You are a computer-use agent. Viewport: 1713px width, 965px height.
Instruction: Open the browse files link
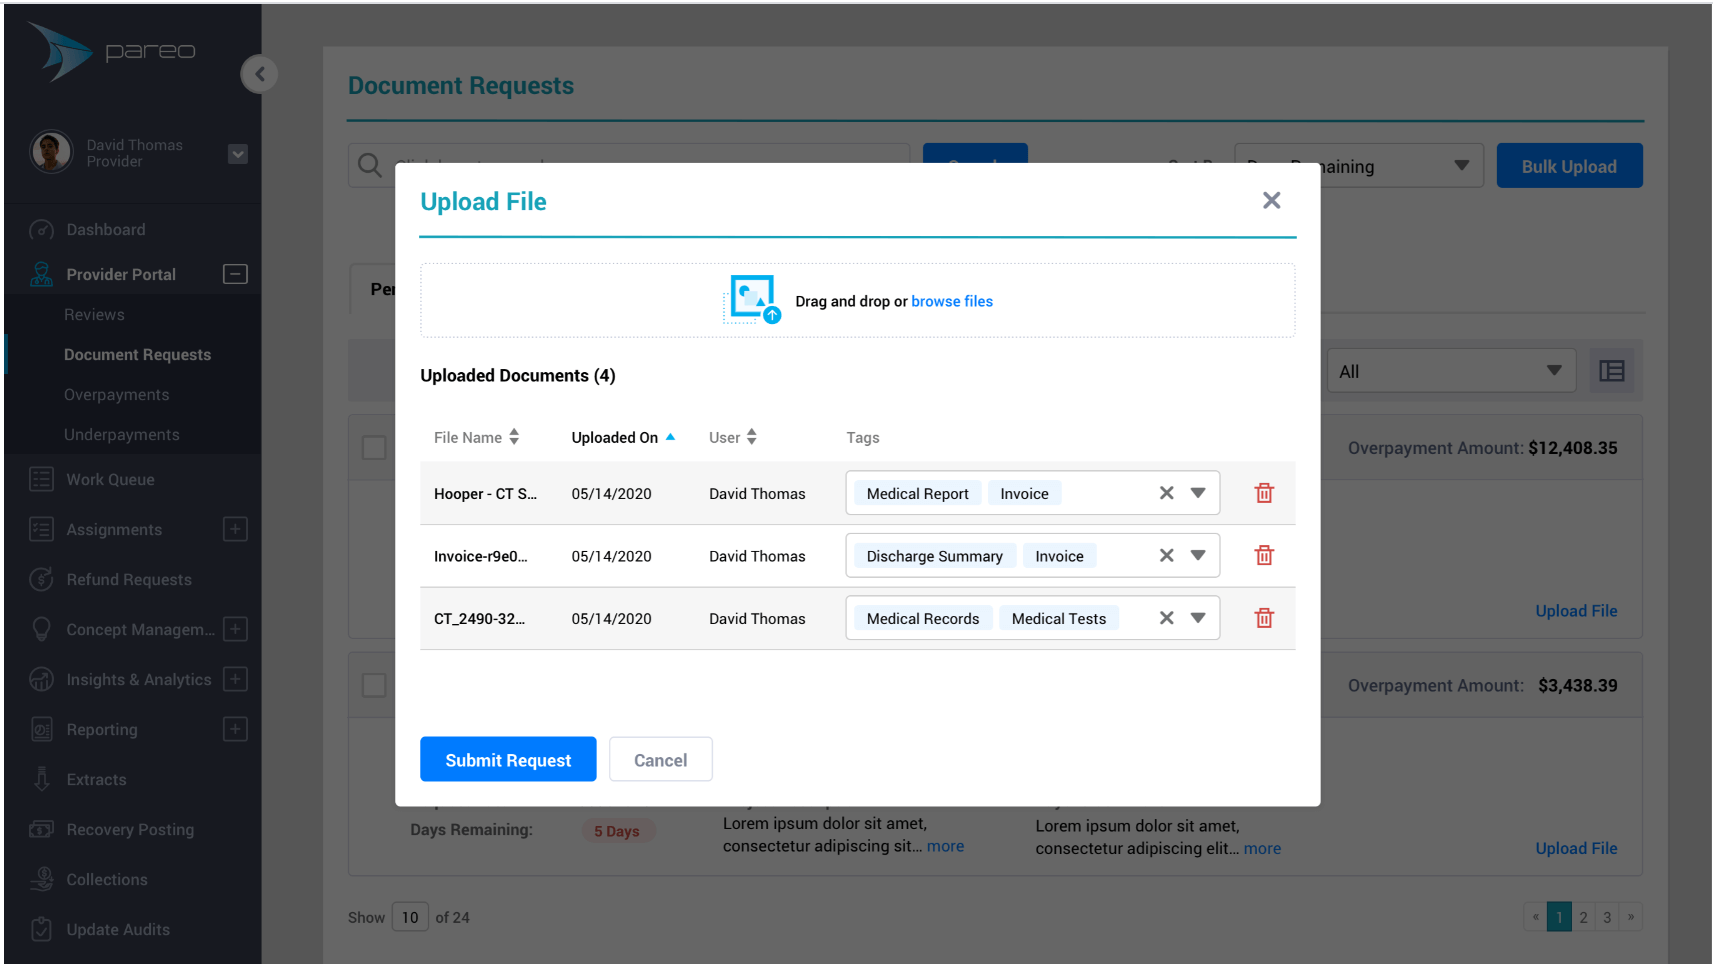coord(952,301)
